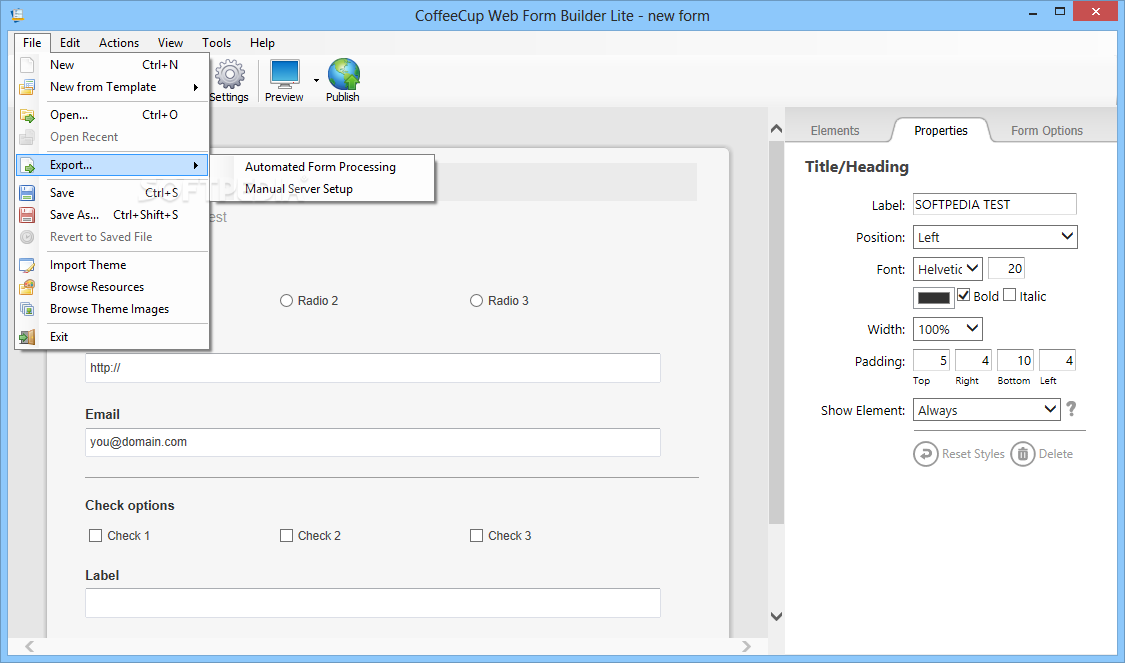Tick the Check 2 checkbox
This screenshot has width=1125, height=663.
coord(286,535)
